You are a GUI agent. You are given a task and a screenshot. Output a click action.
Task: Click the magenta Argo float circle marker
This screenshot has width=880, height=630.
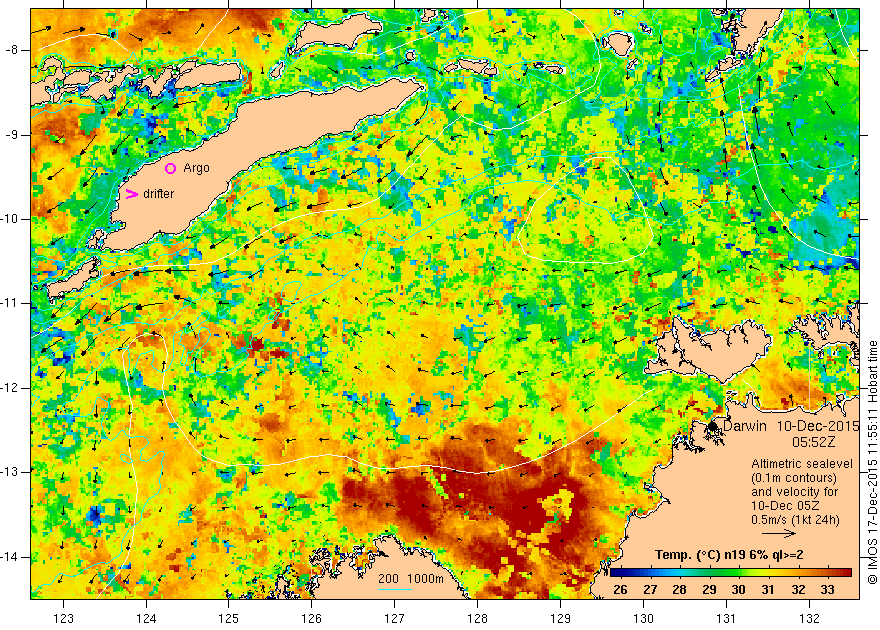(x=171, y=168)
